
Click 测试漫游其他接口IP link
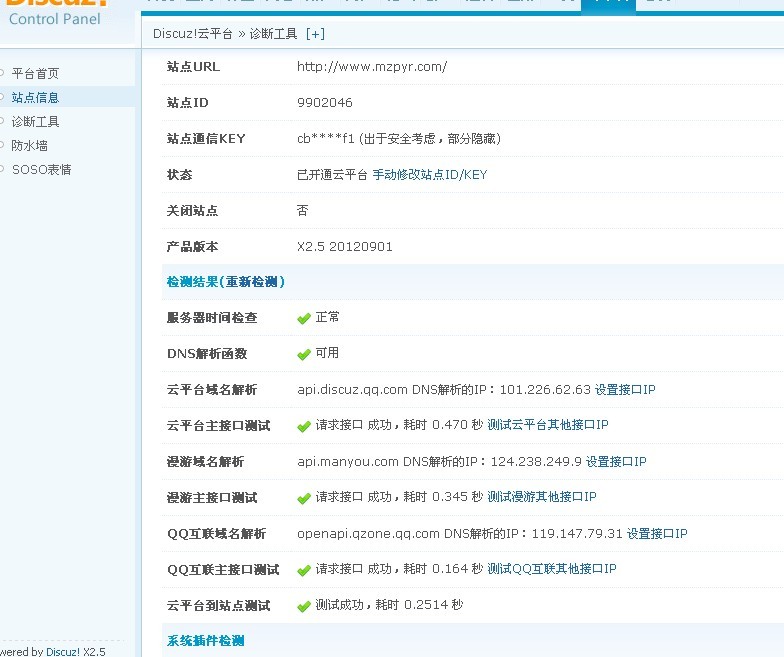pos(542,497)
